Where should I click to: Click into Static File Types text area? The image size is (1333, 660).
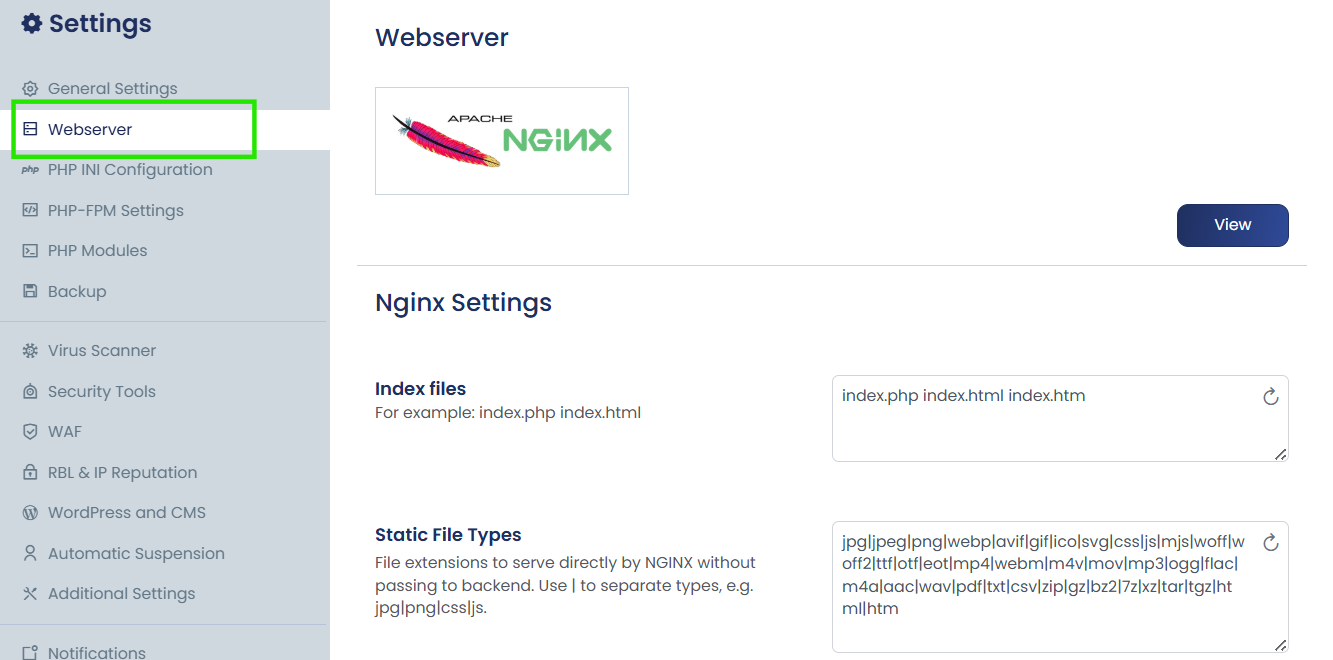pos(1060,587)
